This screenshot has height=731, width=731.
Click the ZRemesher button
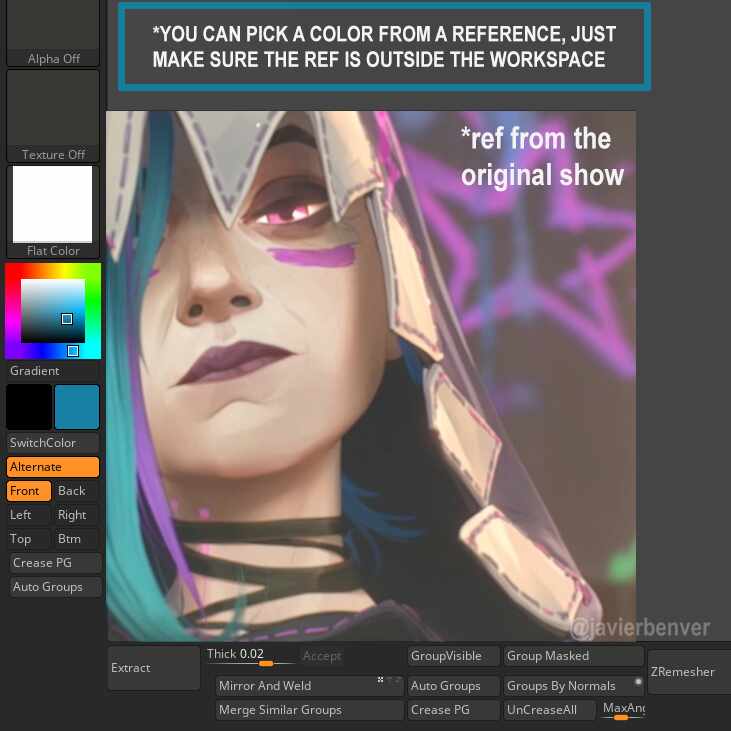pyautogui.click(x=689, y=672)
